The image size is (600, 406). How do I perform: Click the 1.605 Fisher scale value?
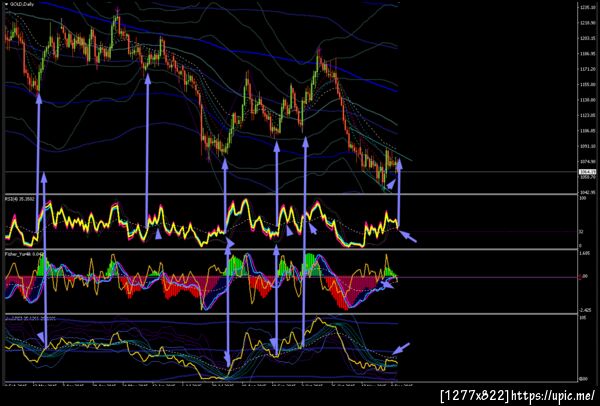pyautogui.click(x=584, y=253)
